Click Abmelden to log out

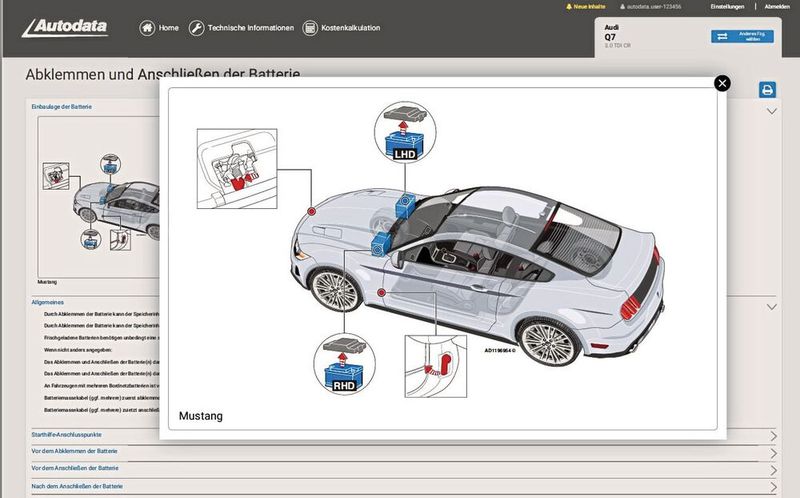(x=777, y=7)
